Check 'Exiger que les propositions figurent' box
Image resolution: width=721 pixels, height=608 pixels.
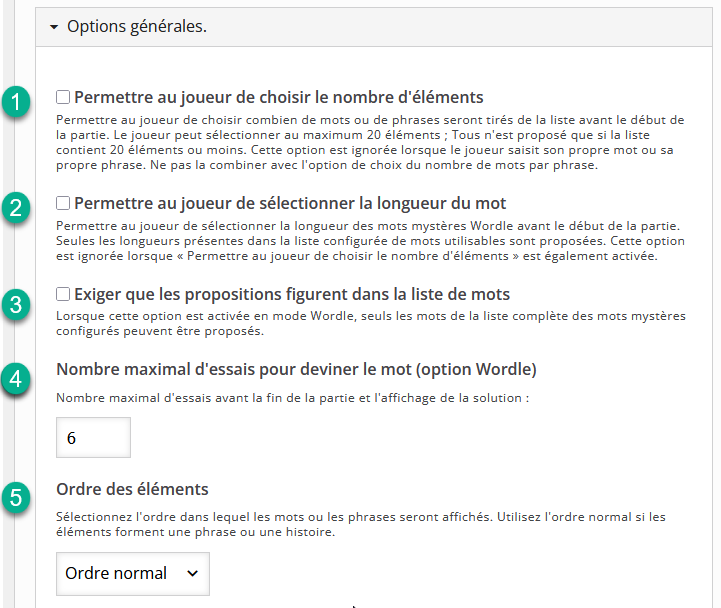(63, 294)
